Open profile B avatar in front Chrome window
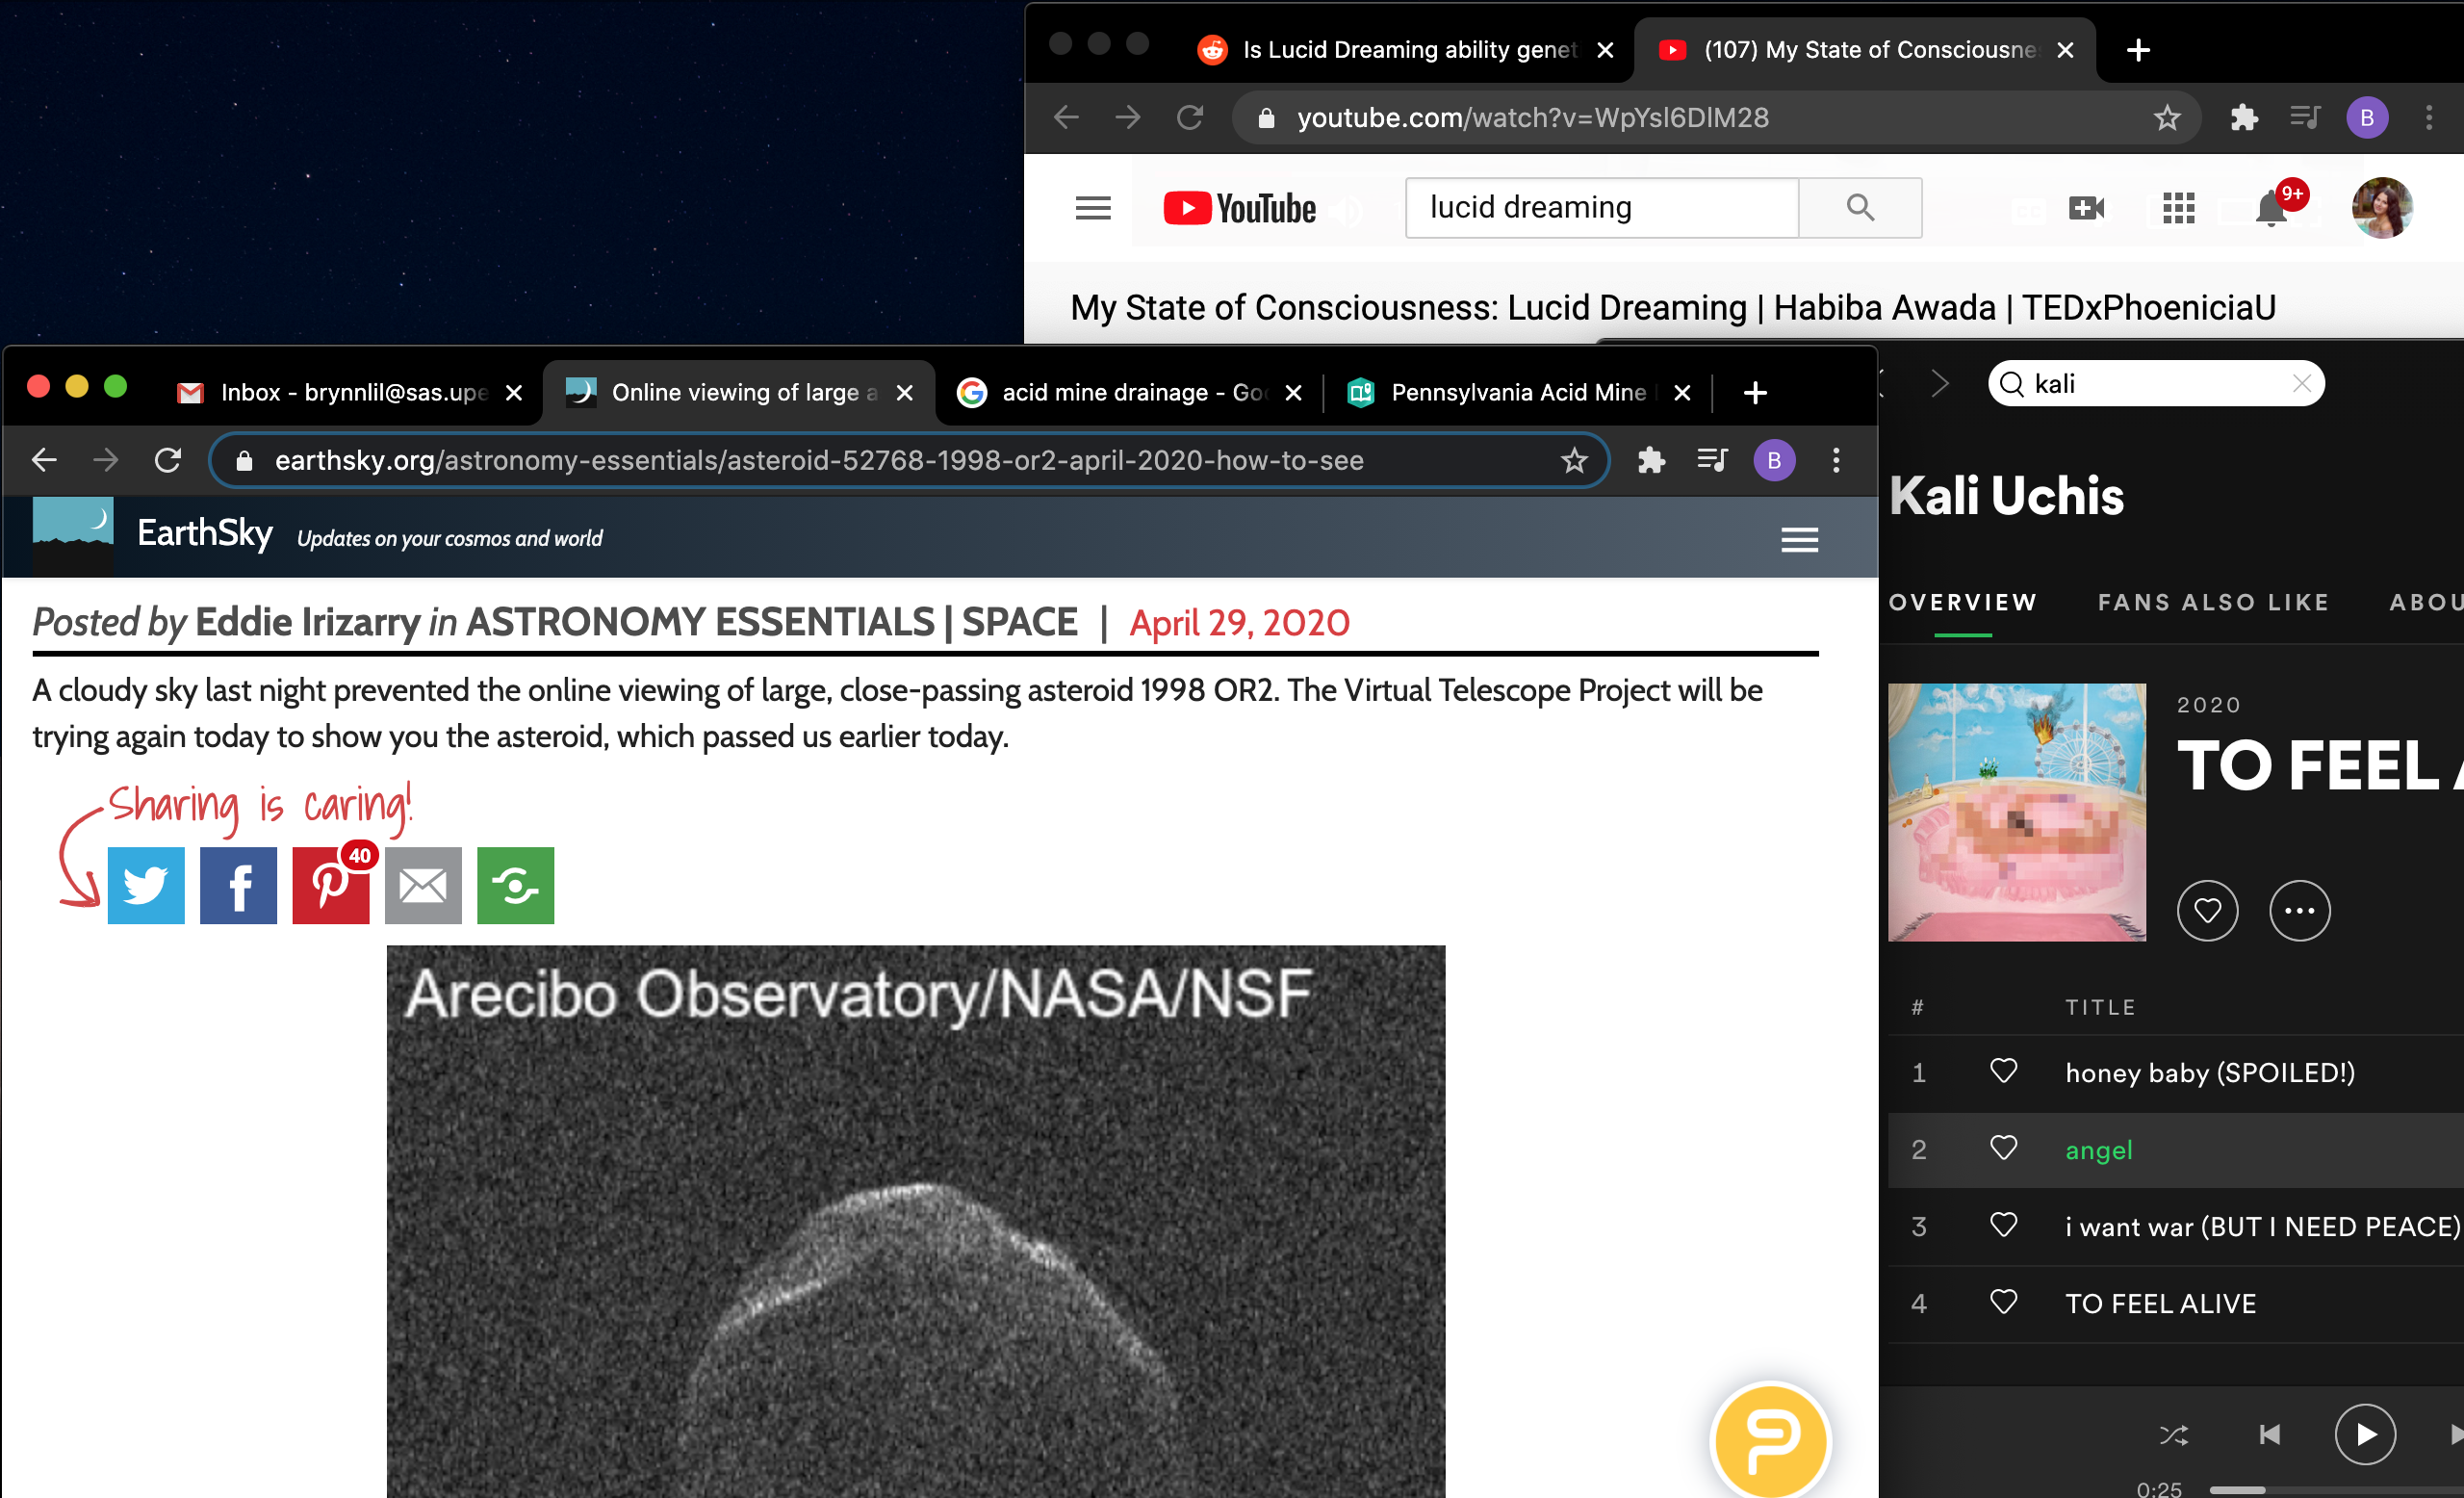The height and width of the screenshot is (1498, 2464). [x=1774, y=460]
